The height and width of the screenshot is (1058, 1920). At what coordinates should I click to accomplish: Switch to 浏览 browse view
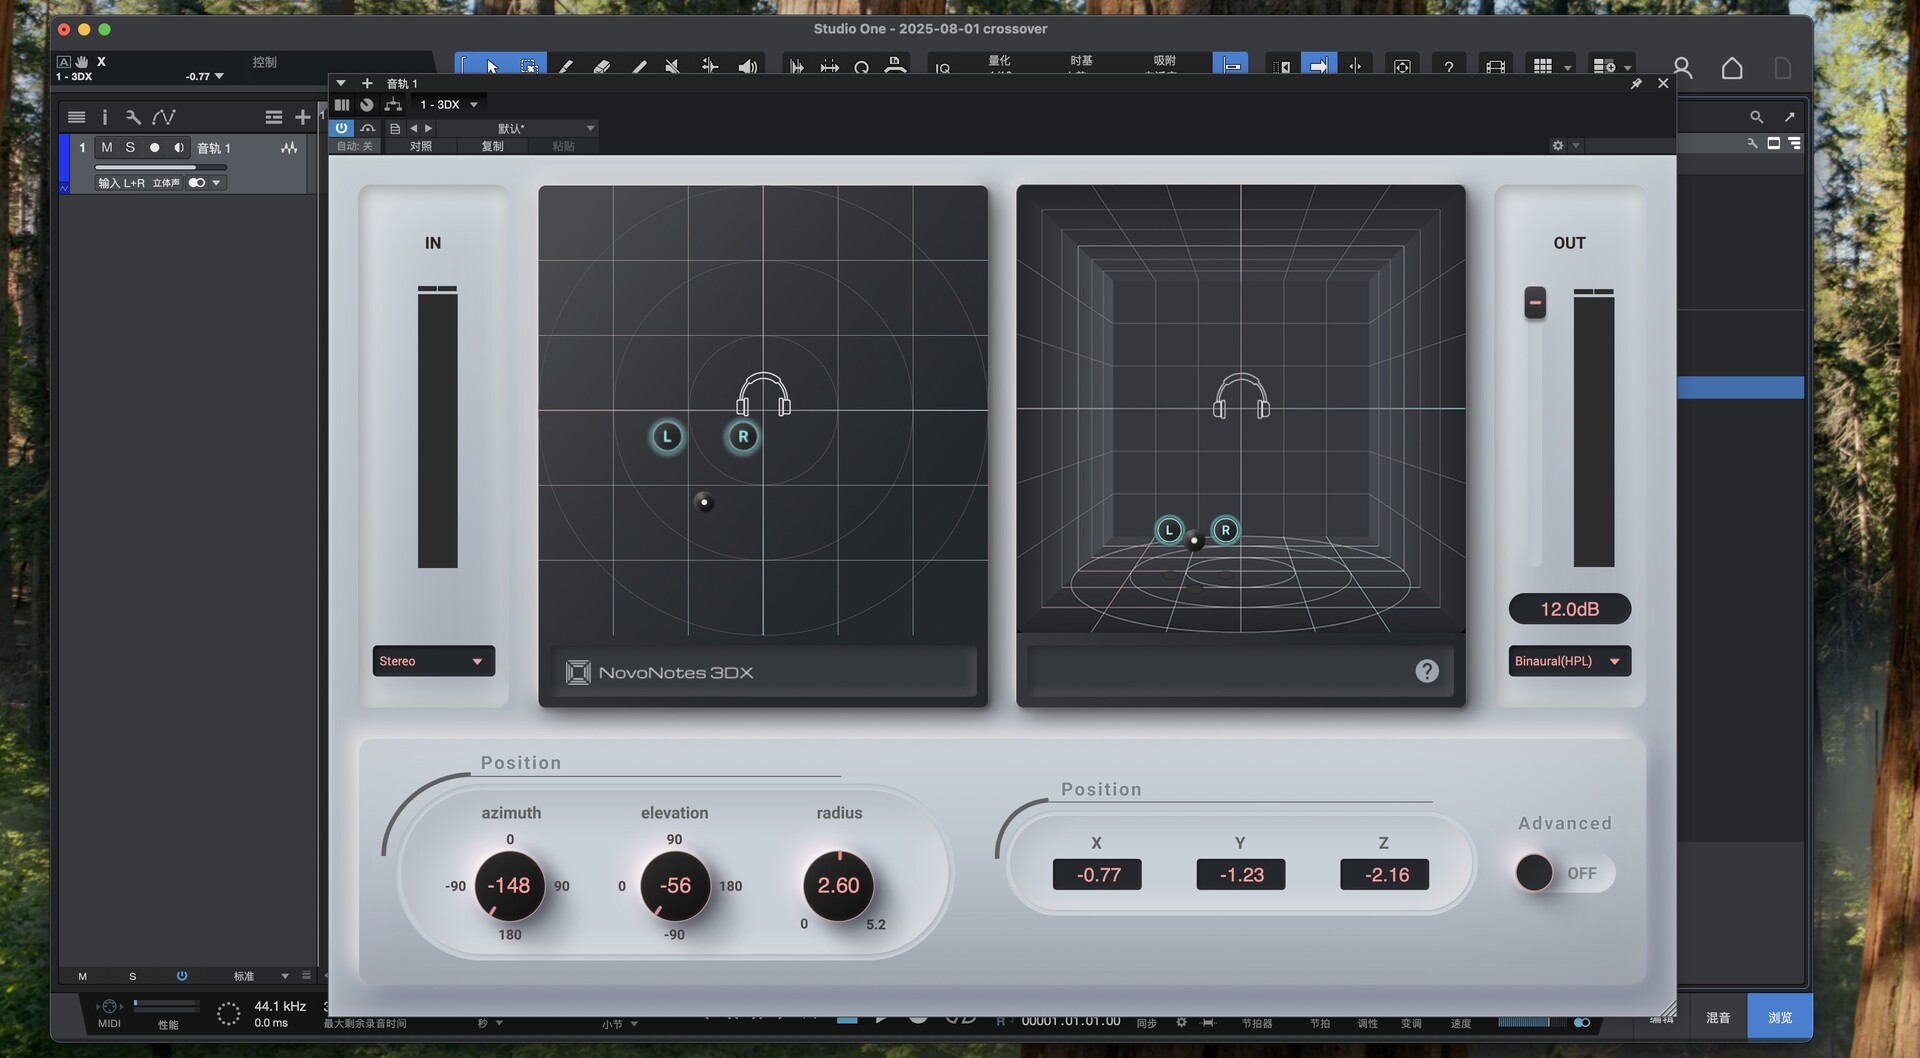click(x=1780, y=1017)
